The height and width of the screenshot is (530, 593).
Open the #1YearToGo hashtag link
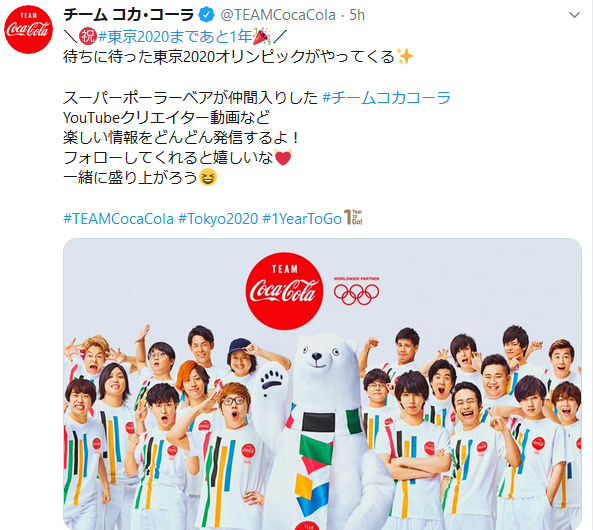click(302, 219)
